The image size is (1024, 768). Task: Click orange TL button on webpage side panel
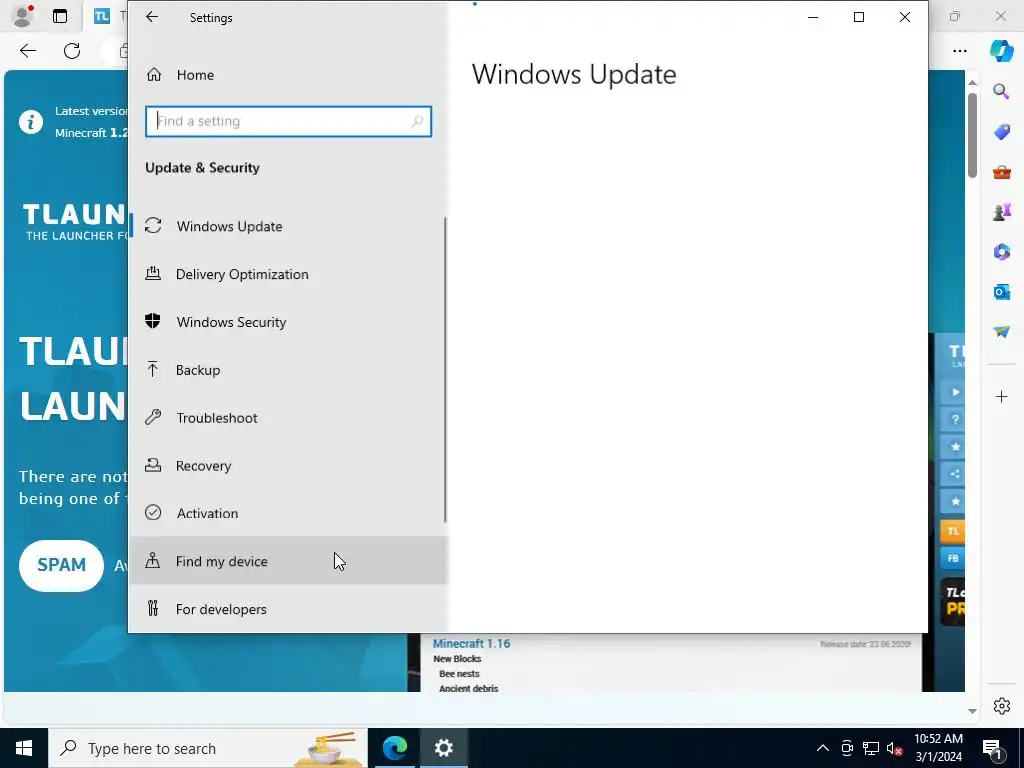tap(953, 531)
